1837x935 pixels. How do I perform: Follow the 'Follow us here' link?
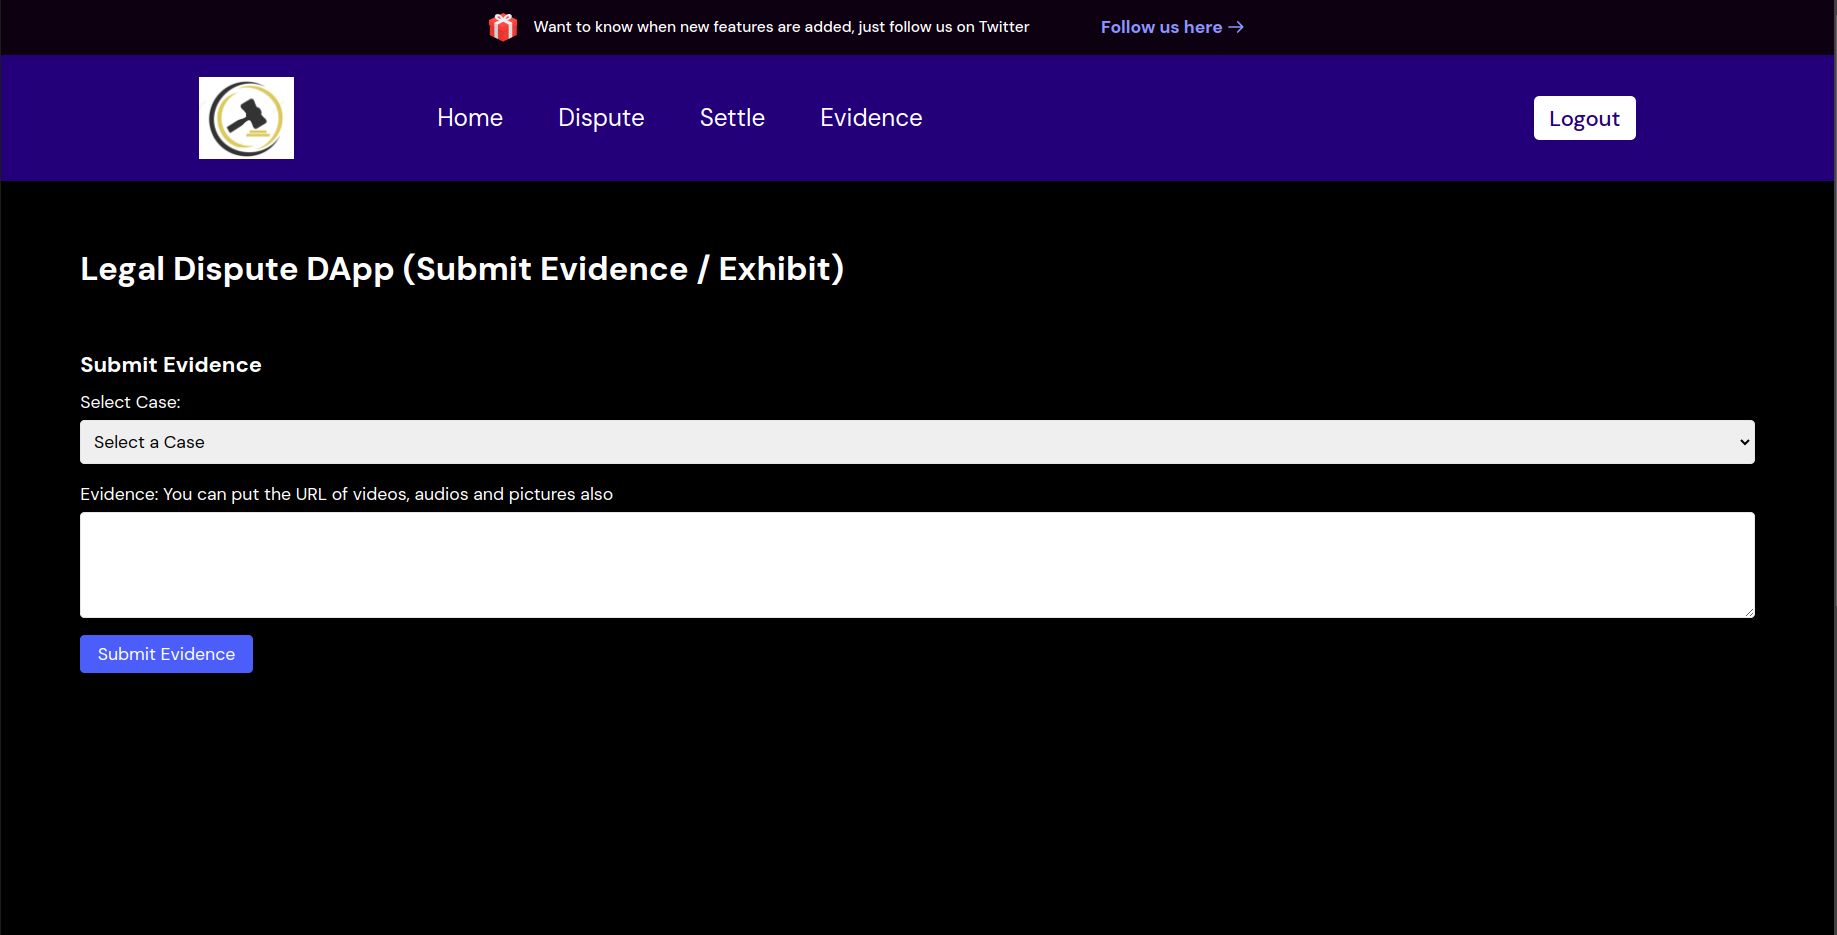point(1172,27)
